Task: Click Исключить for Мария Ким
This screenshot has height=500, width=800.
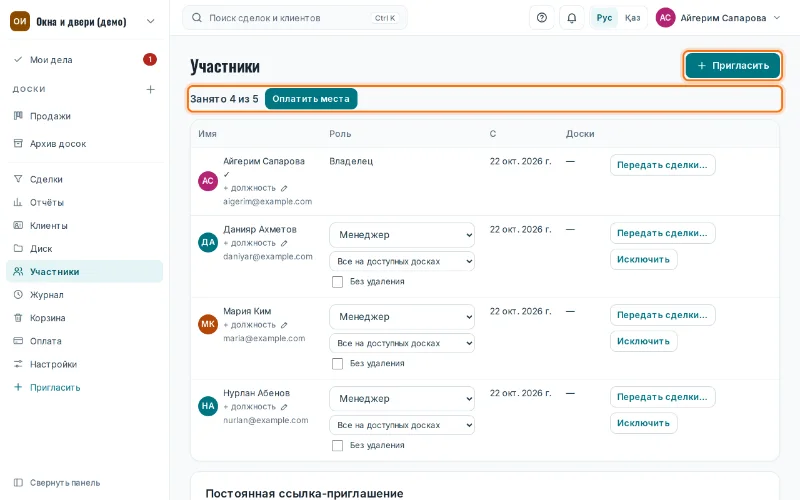Action: click(643, 341)
